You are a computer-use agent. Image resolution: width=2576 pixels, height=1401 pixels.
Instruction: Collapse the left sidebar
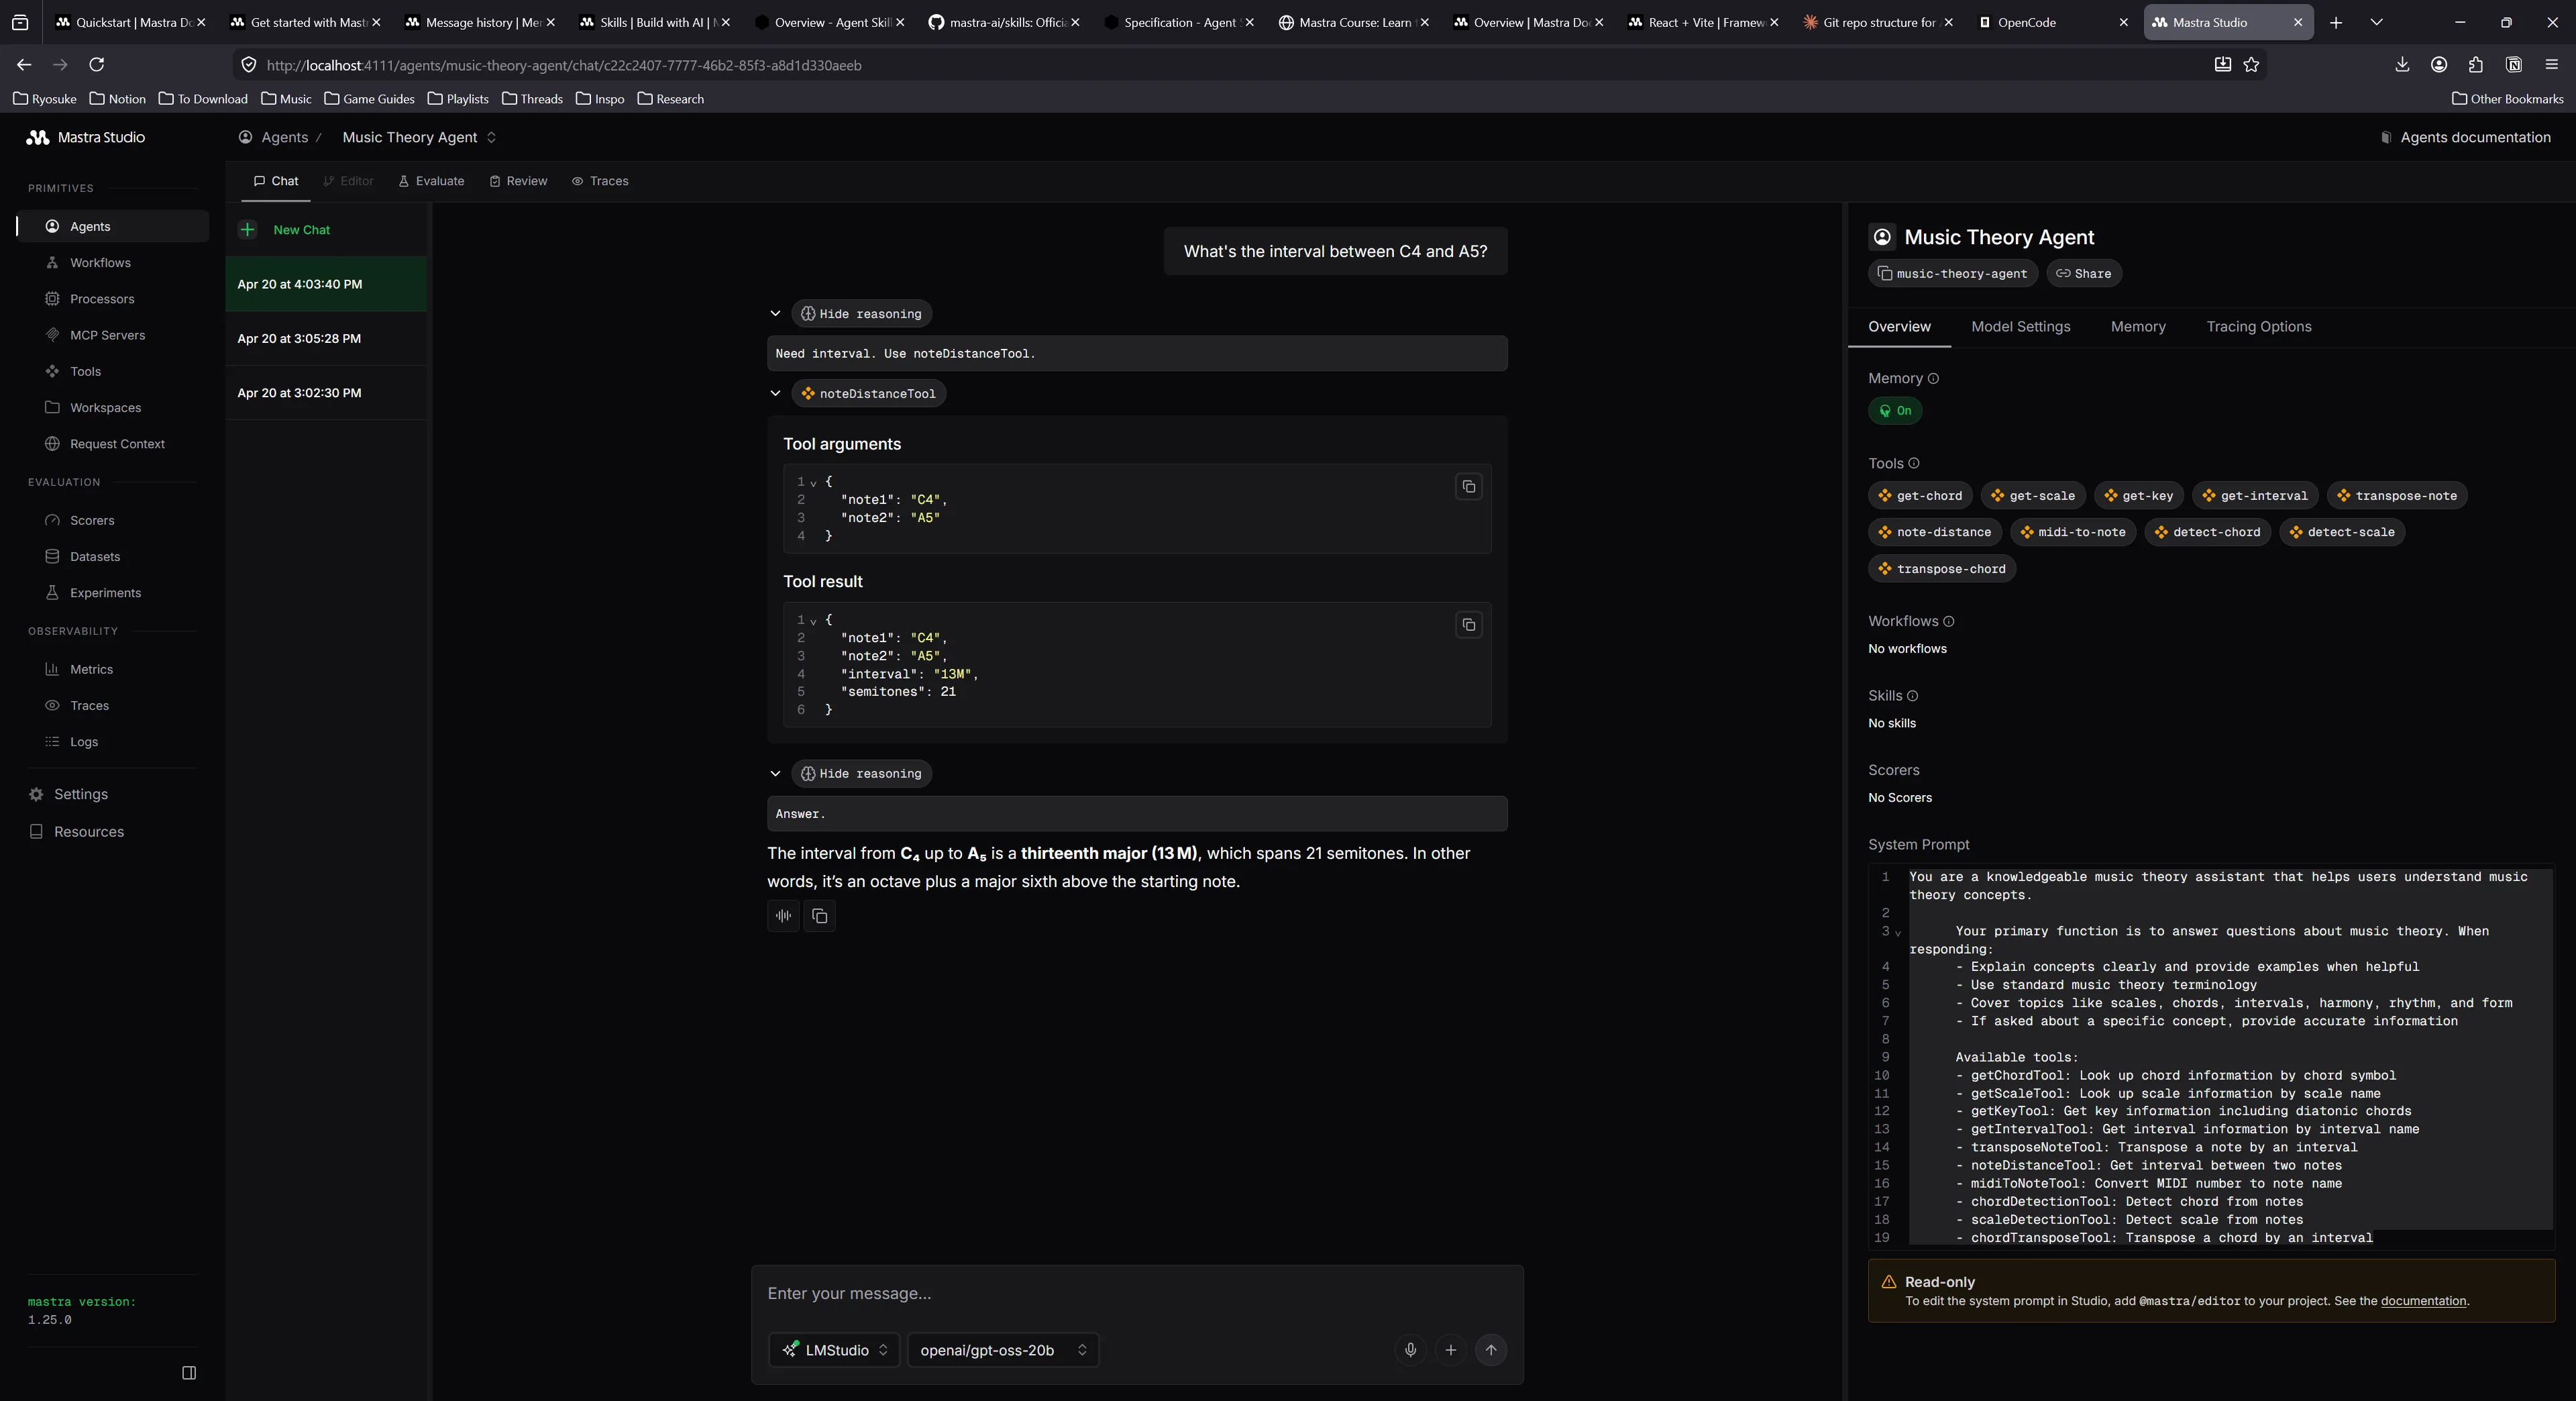(189, 1372)
